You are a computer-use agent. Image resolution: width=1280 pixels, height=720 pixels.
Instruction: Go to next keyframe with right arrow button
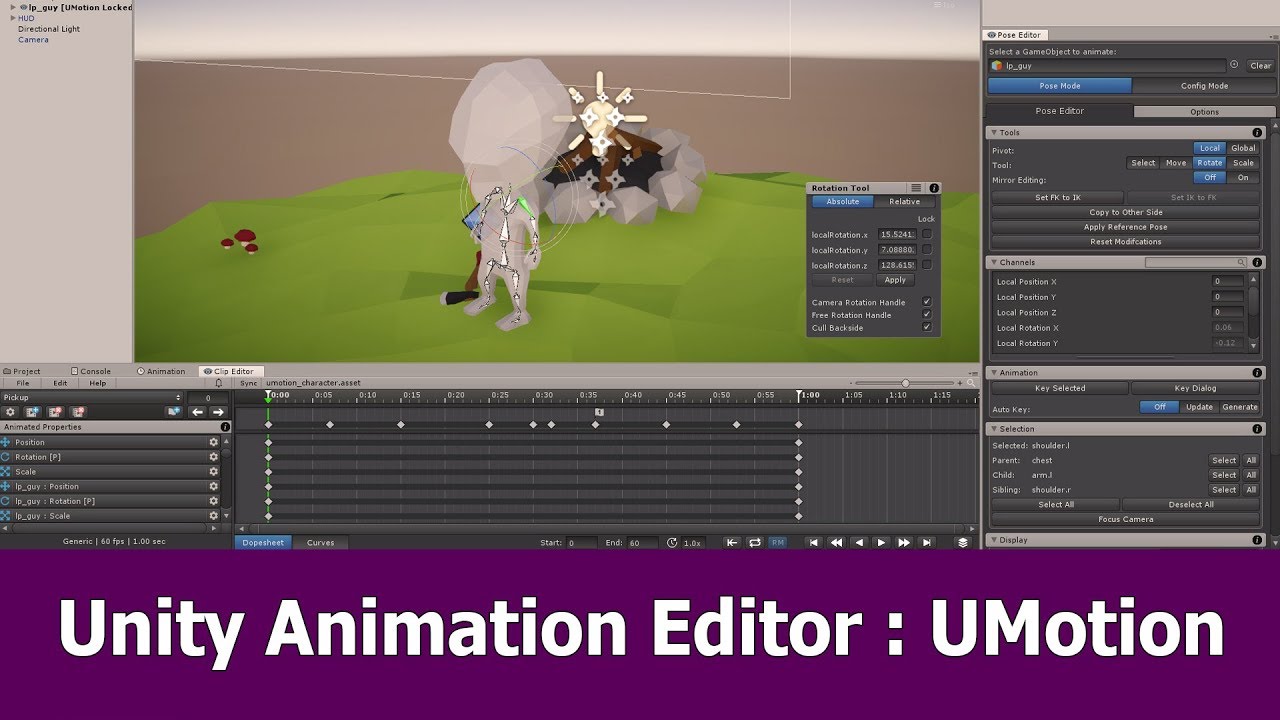click(x=218, y=412)
